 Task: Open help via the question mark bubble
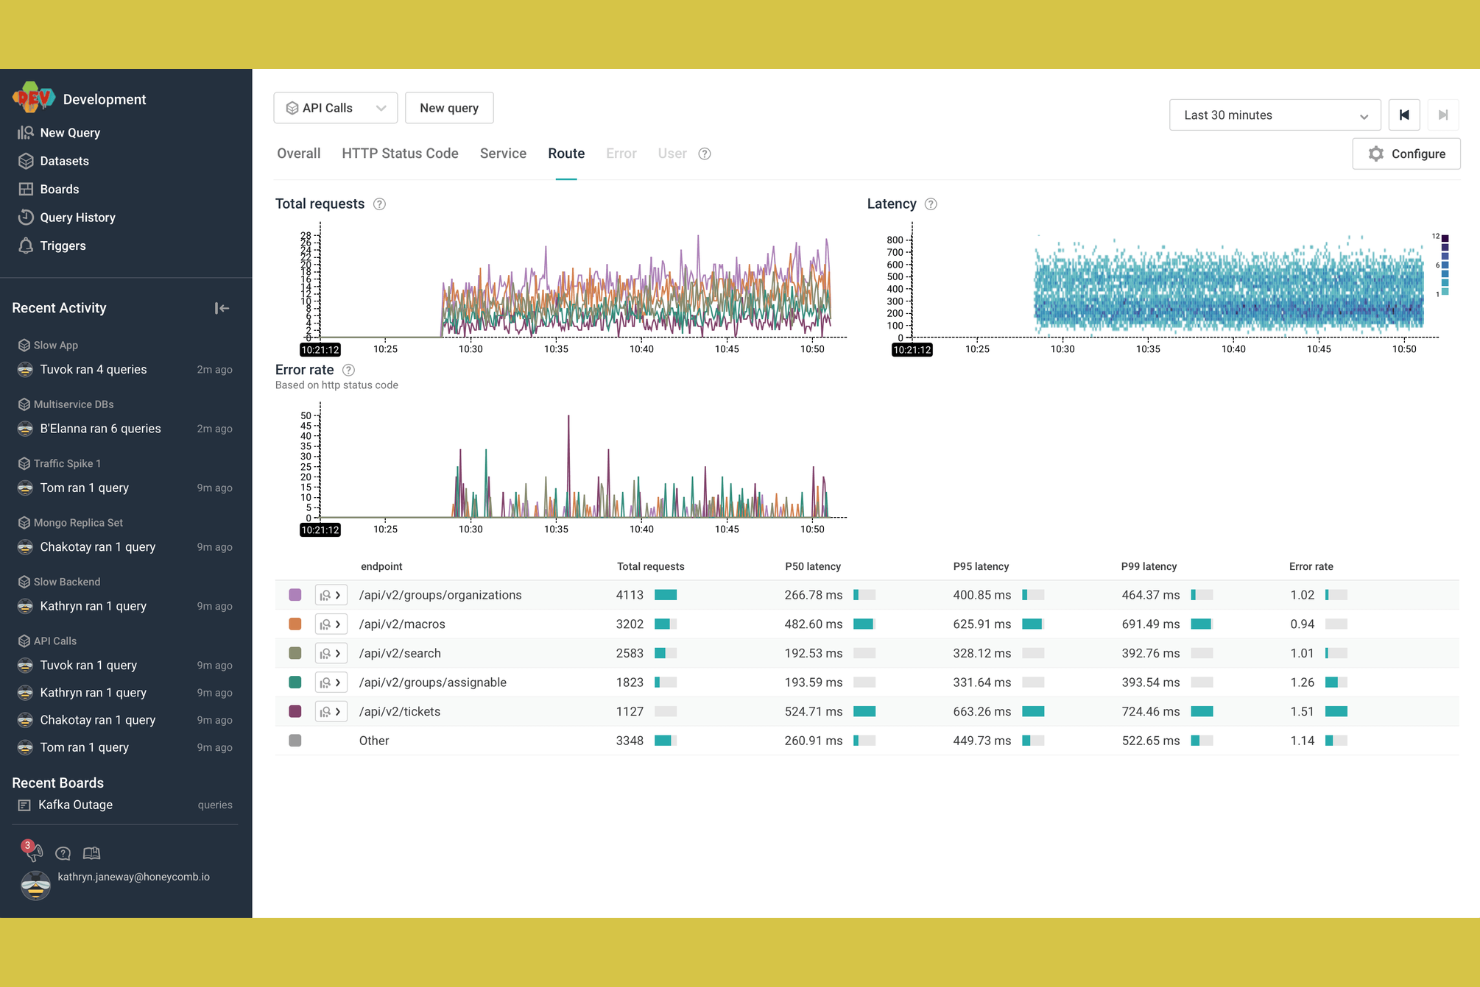pos(62,853)
